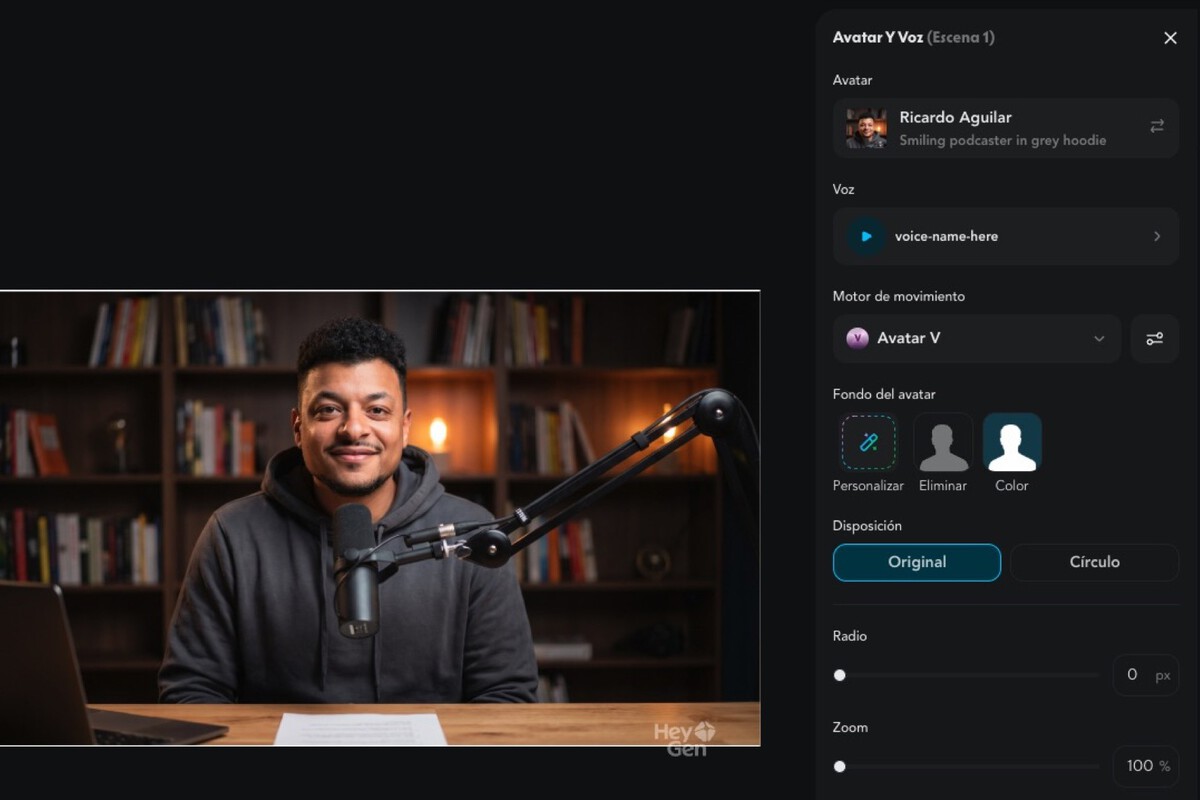Click the Zoom slider handle
This screenshot has width=1200, height=800.
pos(840,766)
